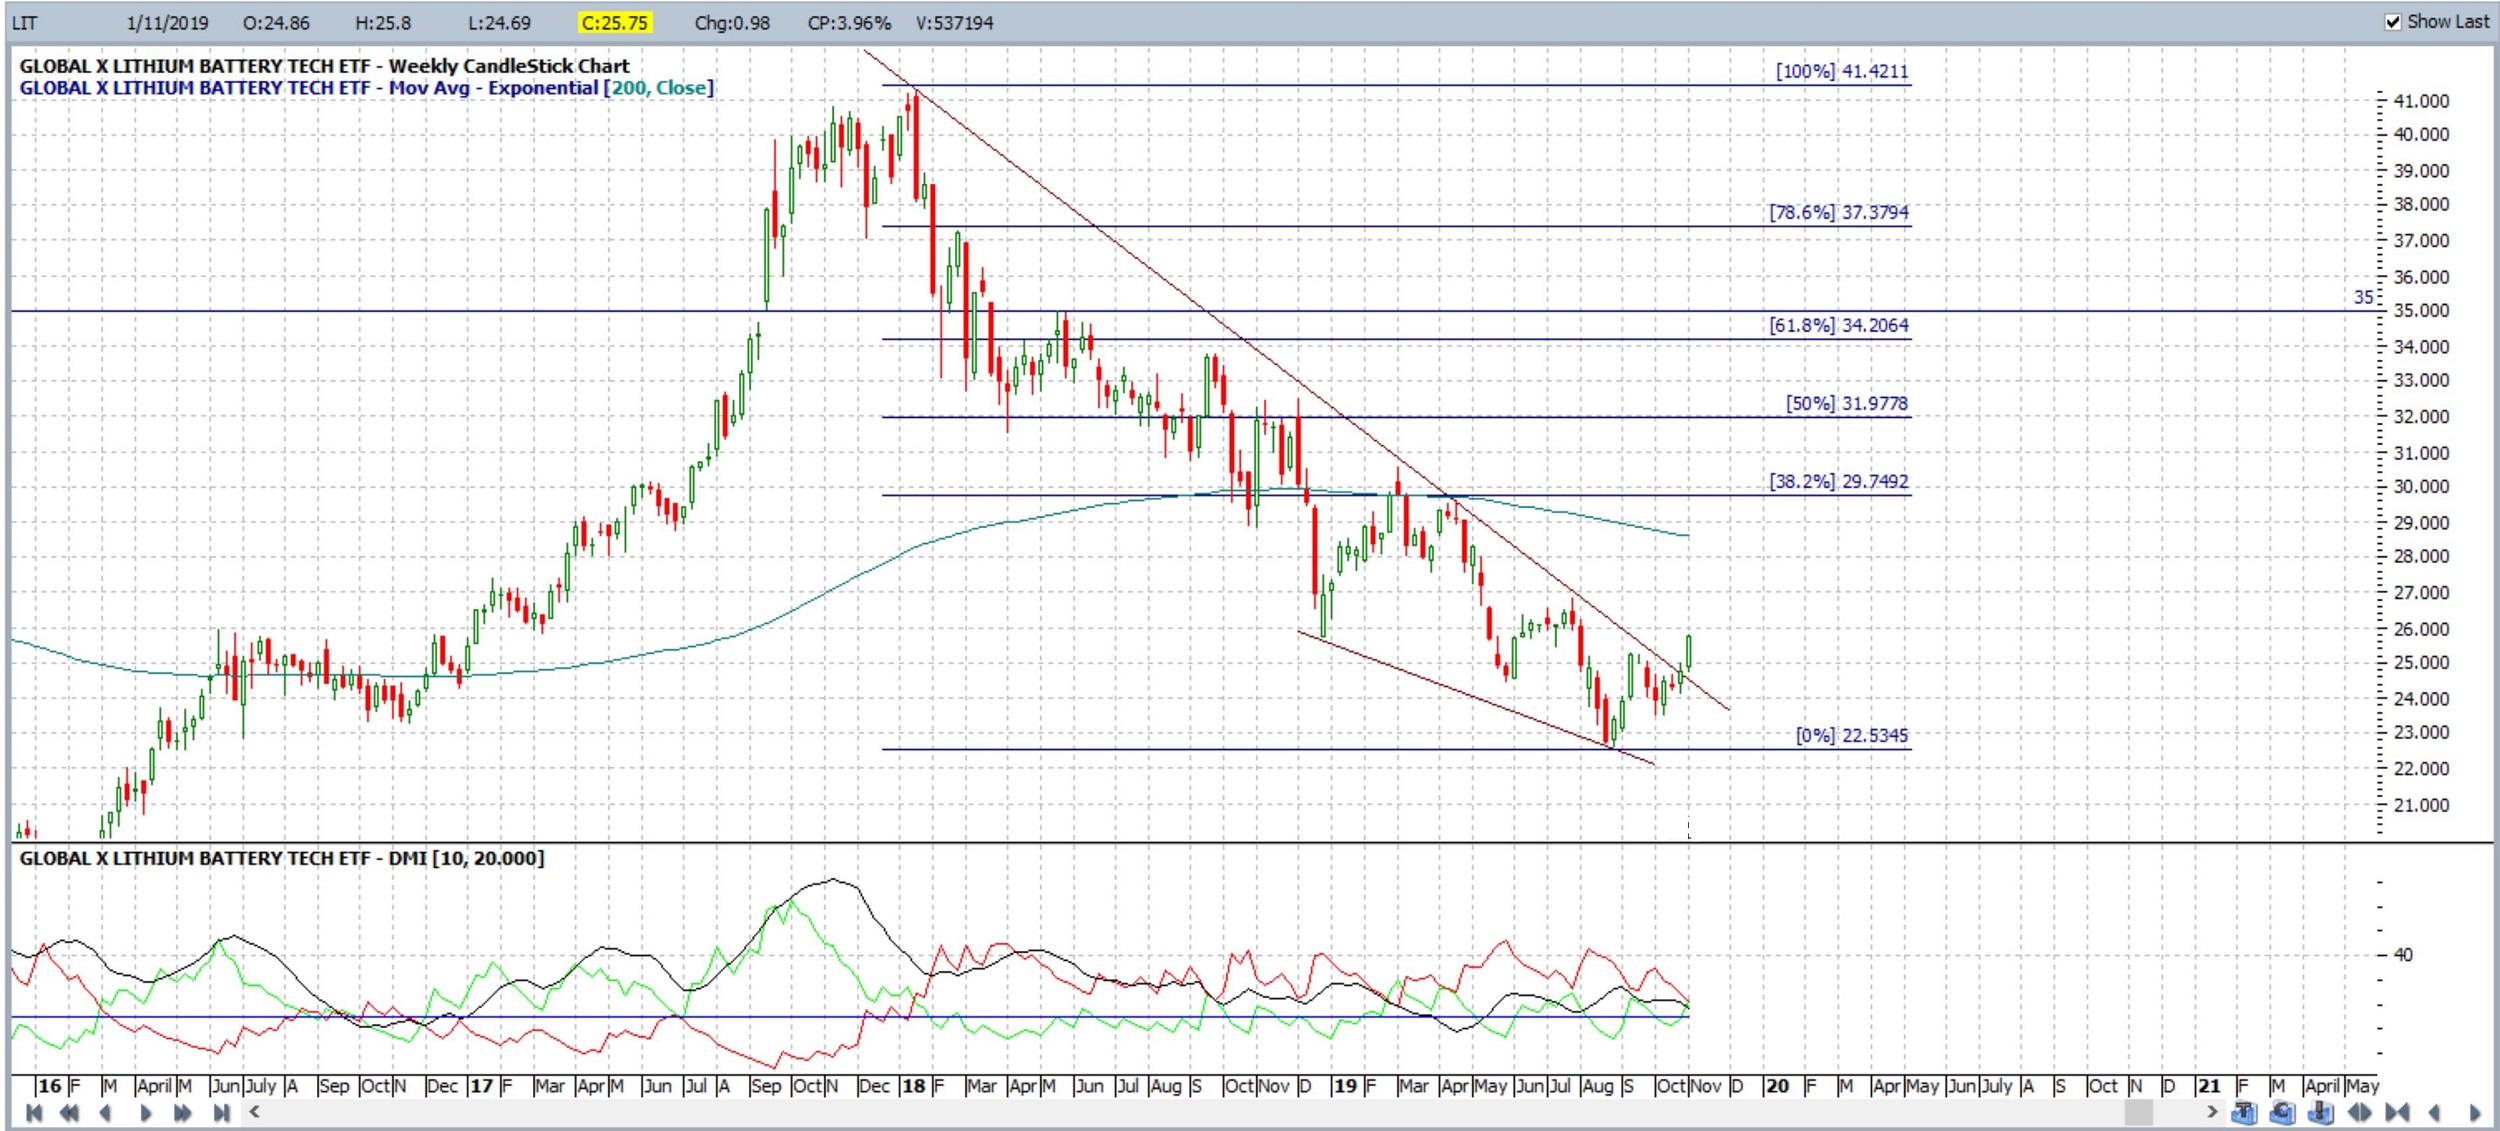Click the [50%] 31.9778 Fibonacci label
The height and width of the screenshot is (1131, 2500).
(x=1846, y=403)
